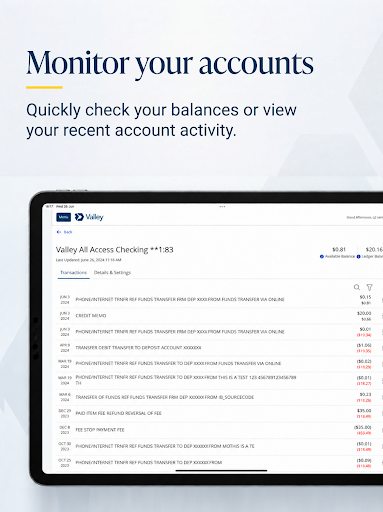The image size is (383, 512).
Task: Click the Valley logo icon
Action: point(79,217)
